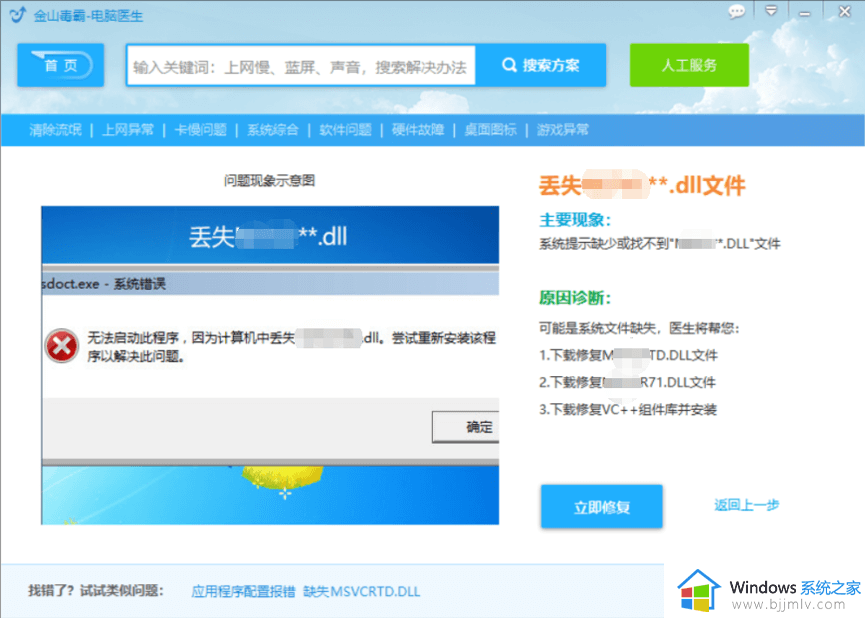Click the 问题现象示意图 caption

tap(270, 181)
